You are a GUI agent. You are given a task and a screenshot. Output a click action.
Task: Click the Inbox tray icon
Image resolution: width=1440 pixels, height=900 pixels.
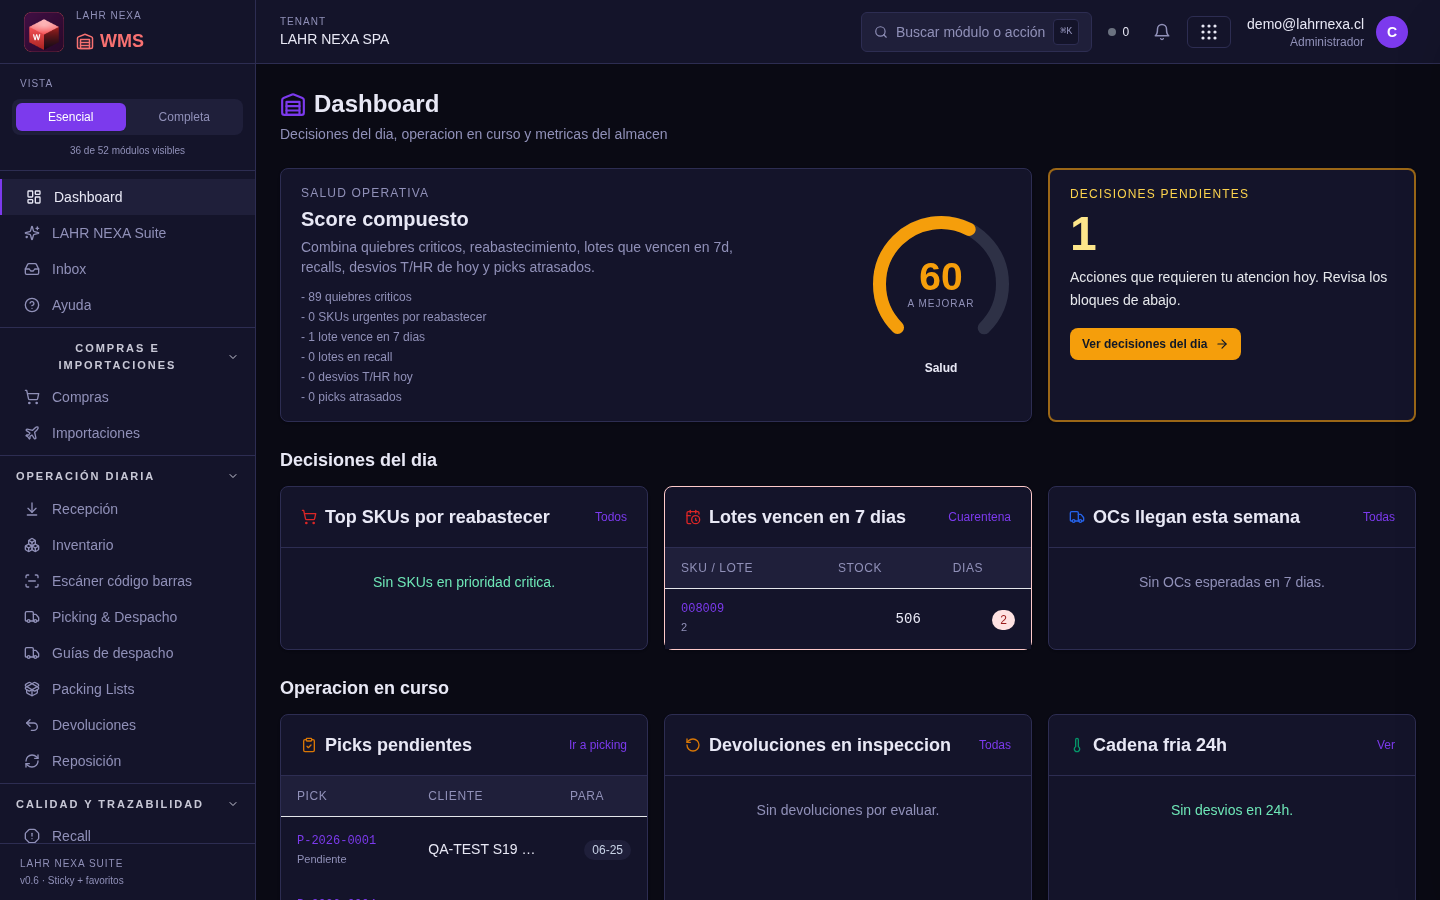point(32,269)
